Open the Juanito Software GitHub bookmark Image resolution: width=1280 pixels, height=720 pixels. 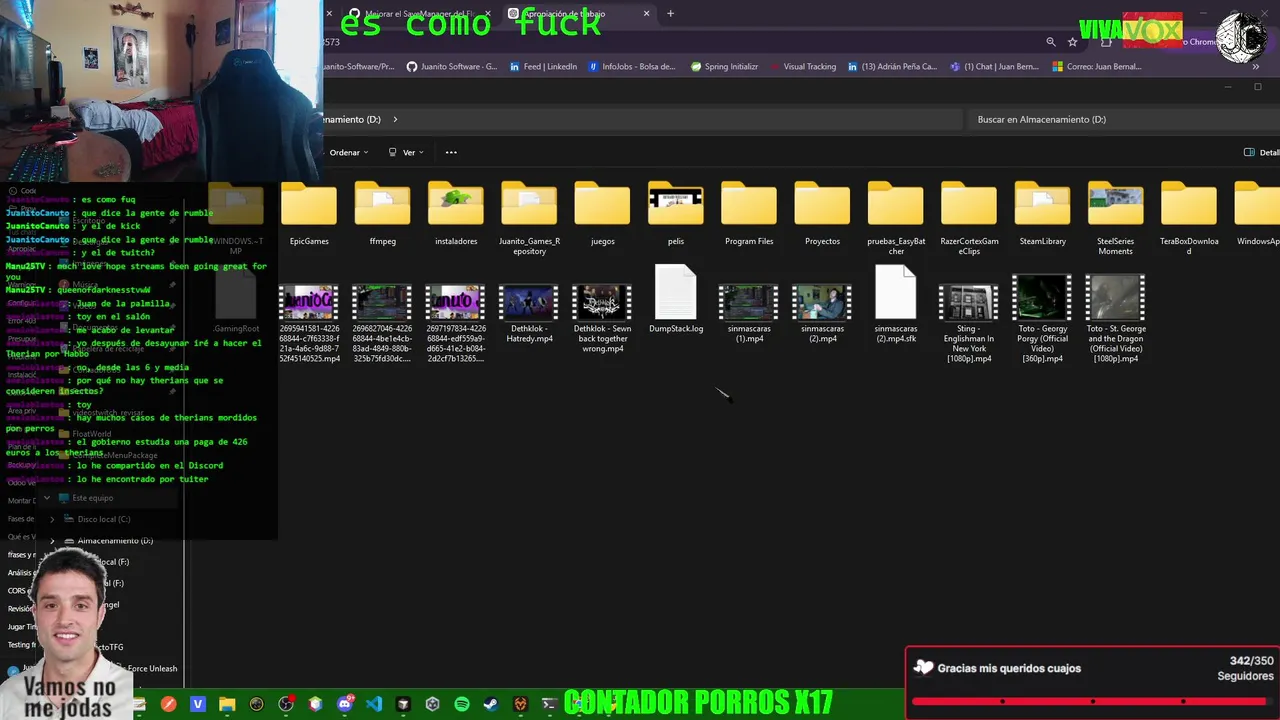[x=452, y=67]
